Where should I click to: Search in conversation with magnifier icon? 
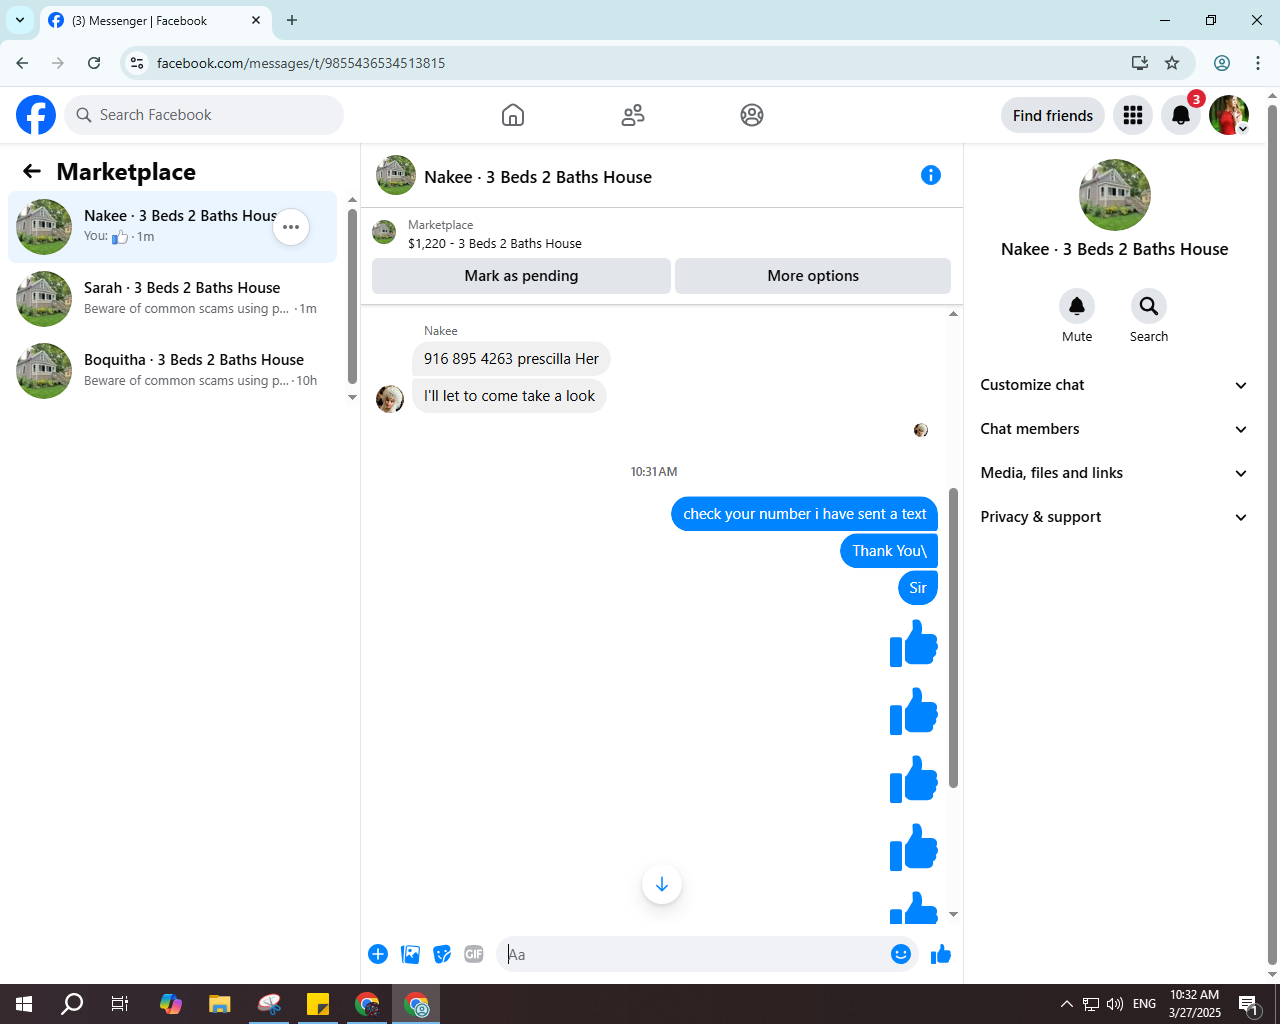click(1149, 306)
